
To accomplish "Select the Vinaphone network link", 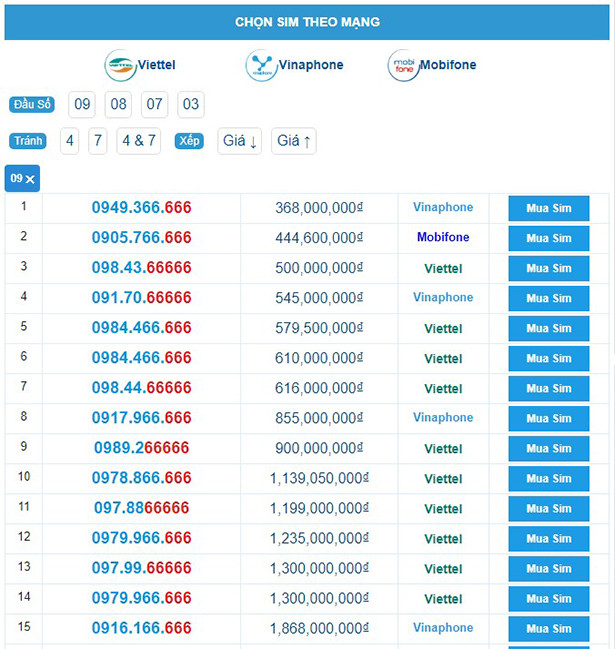I will pos(311,65).
